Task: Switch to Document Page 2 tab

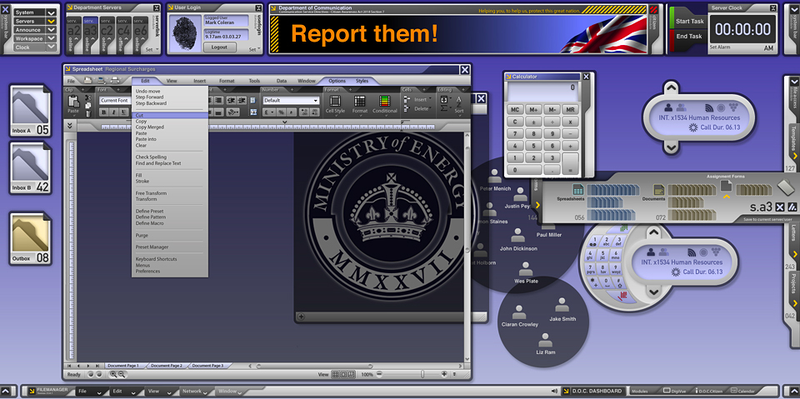Action: 167,366
